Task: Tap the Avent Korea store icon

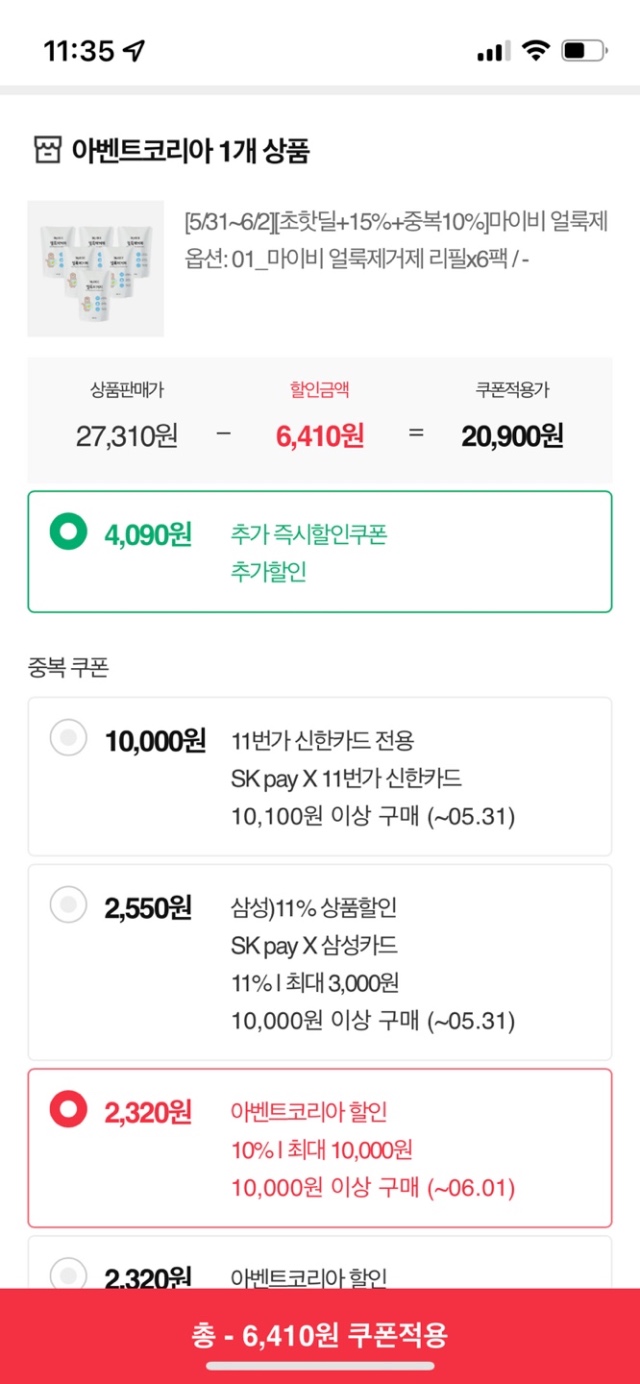Action: click(x=47, y=151)
